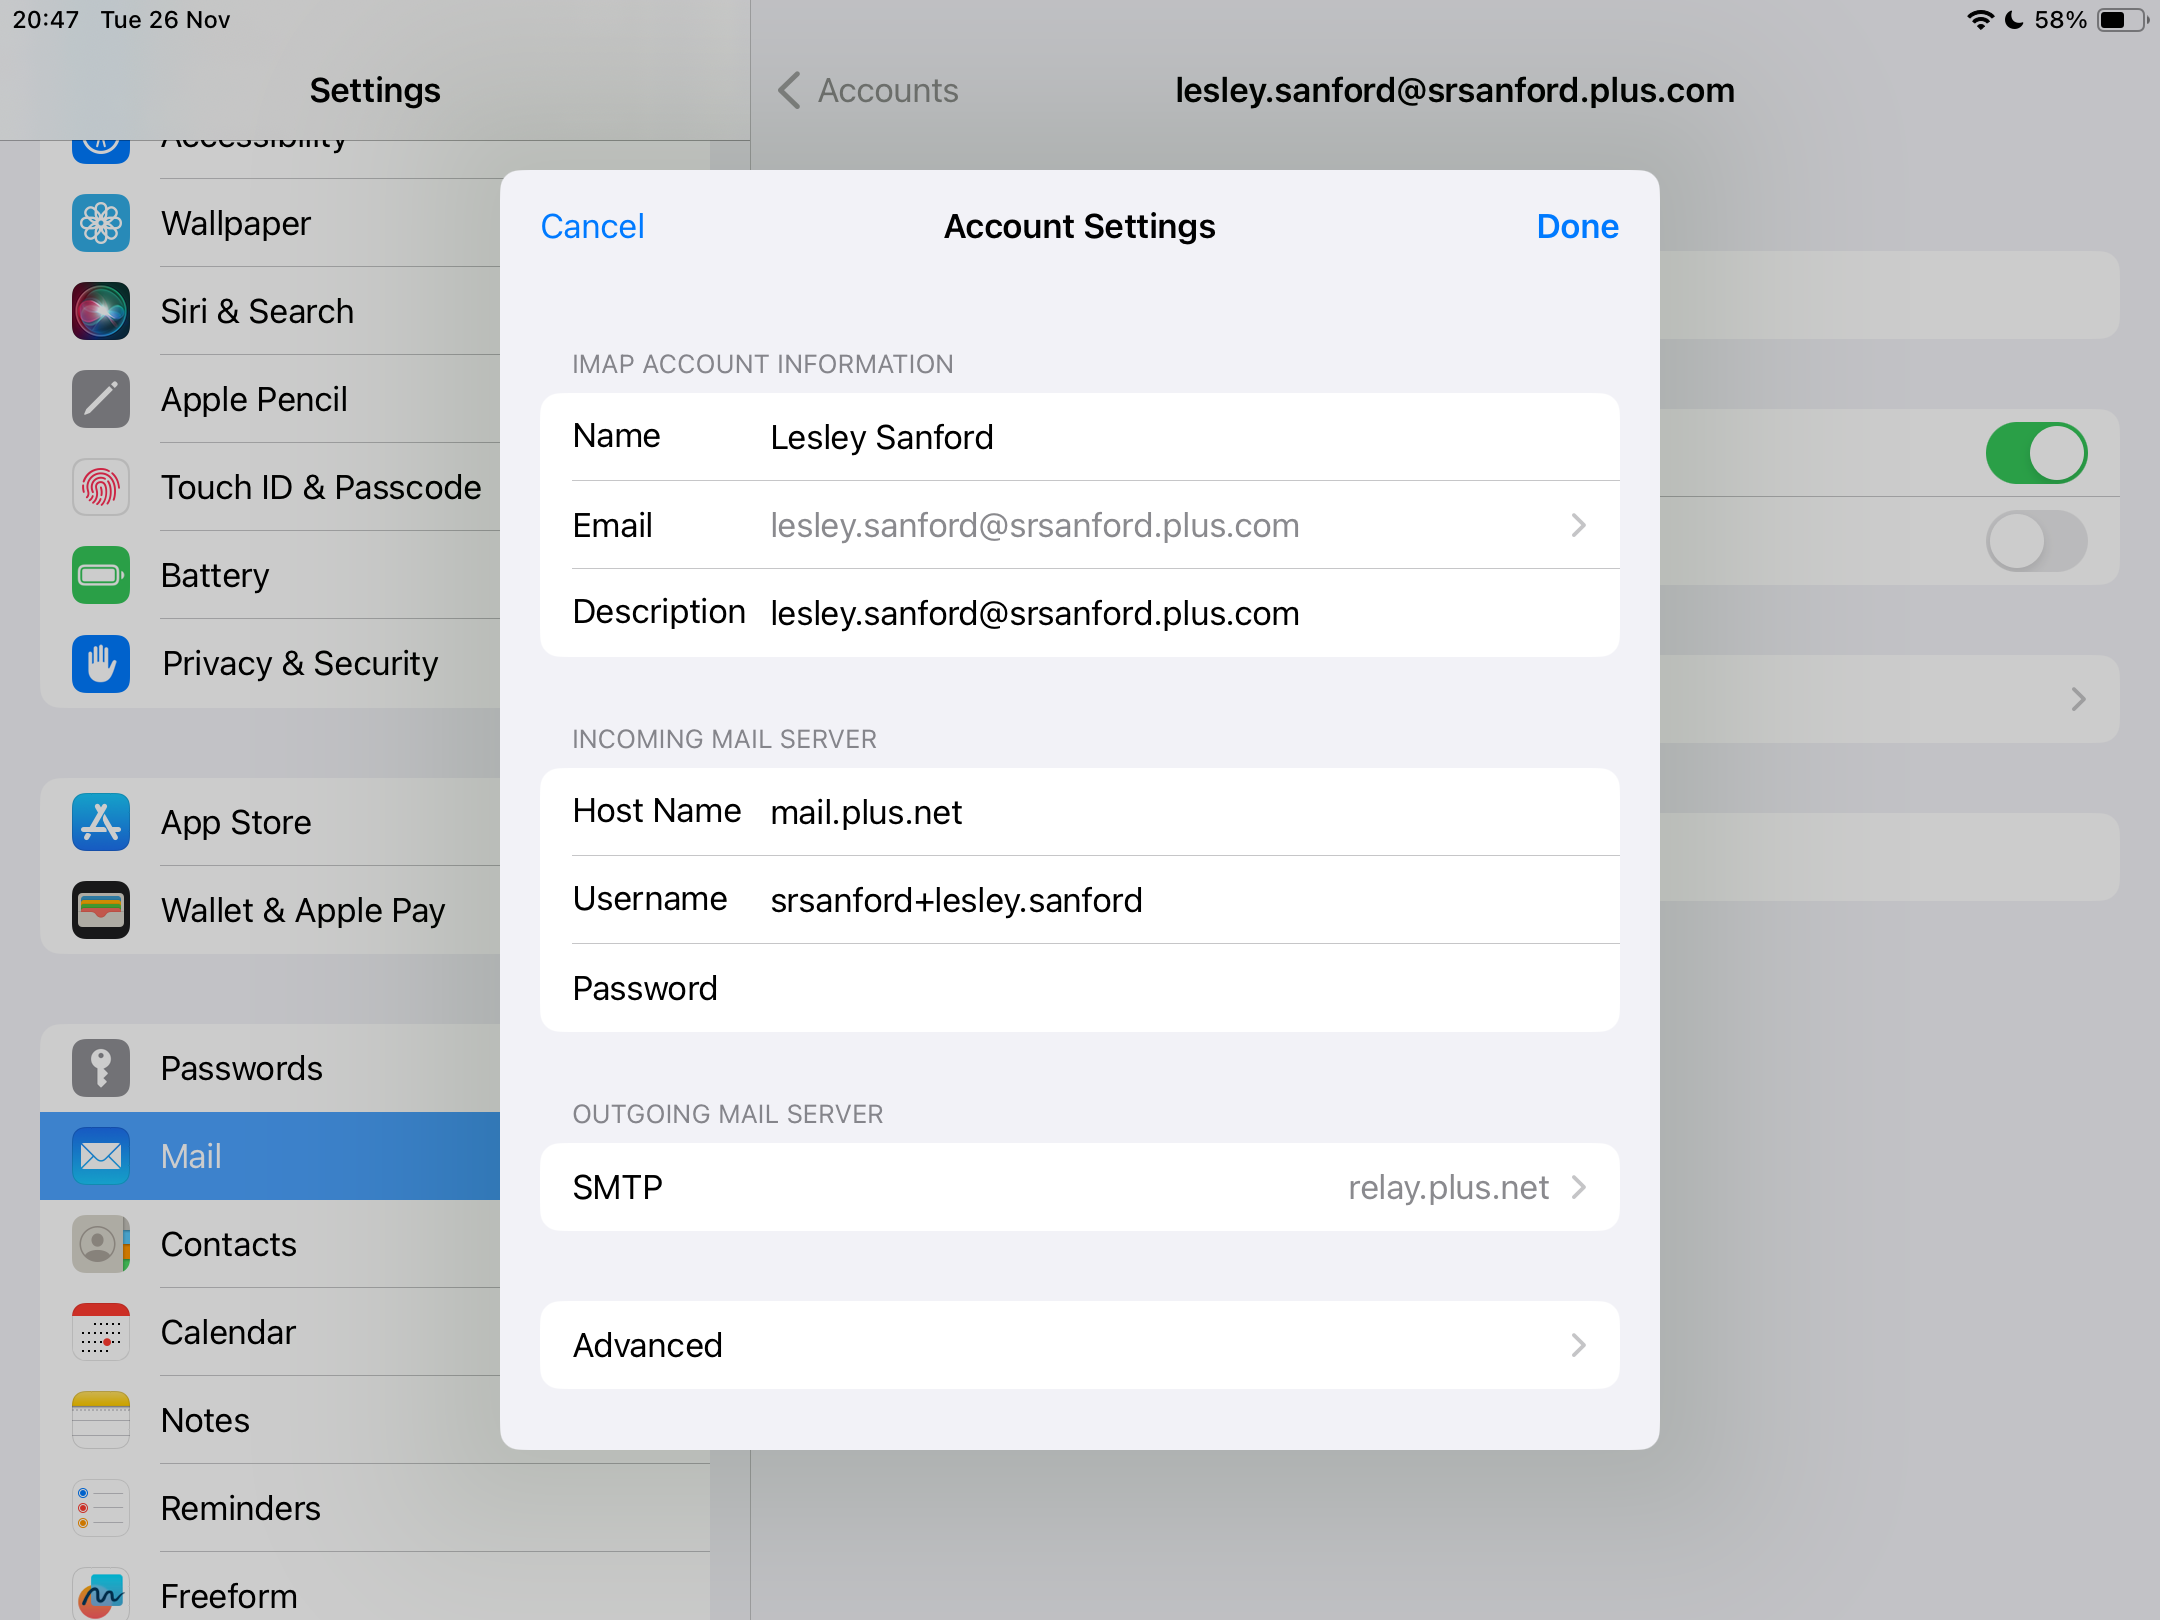The height and width of the screenshot is (1620, 2160).
Task: Select Passwords in sidebar
Action: point(270,1068)
